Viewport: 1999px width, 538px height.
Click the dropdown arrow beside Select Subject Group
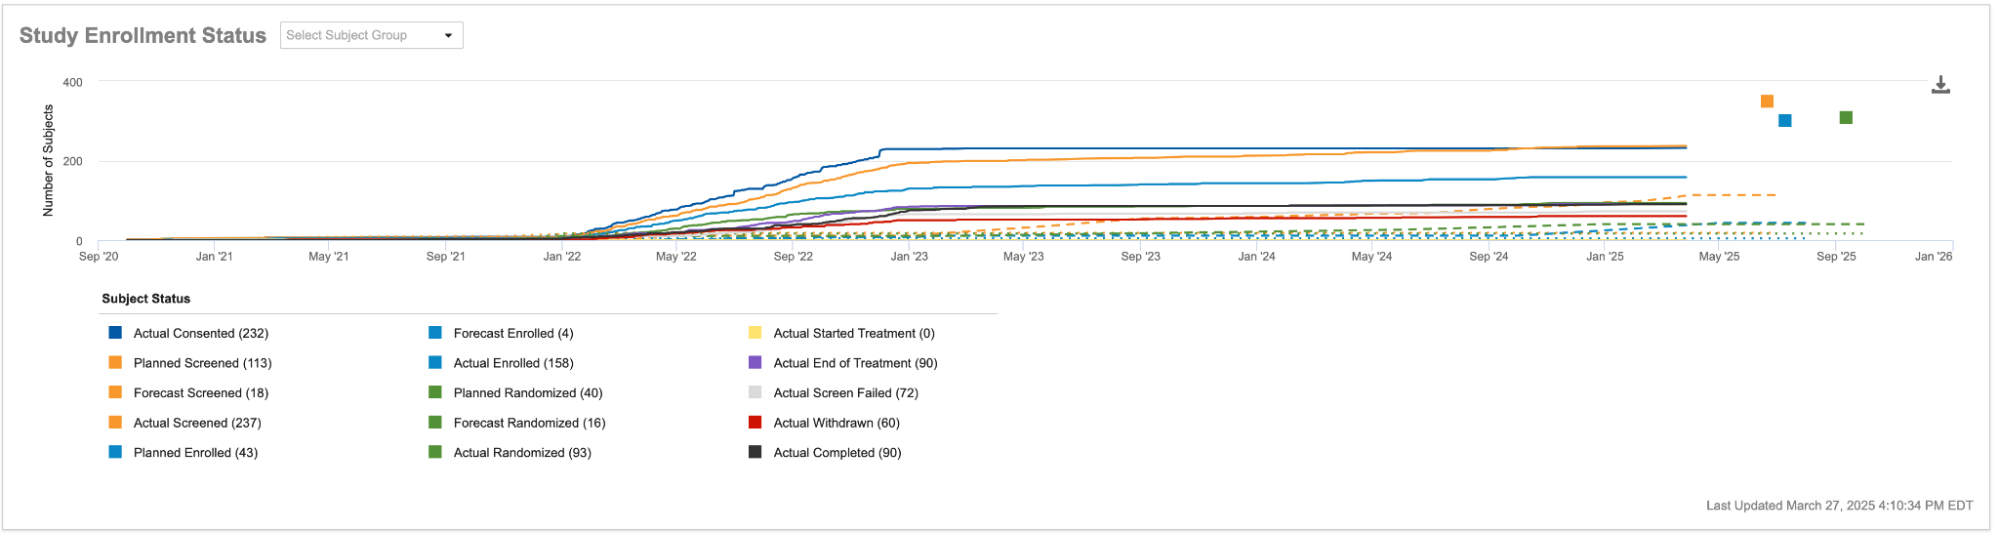click(x=448, y=36)
